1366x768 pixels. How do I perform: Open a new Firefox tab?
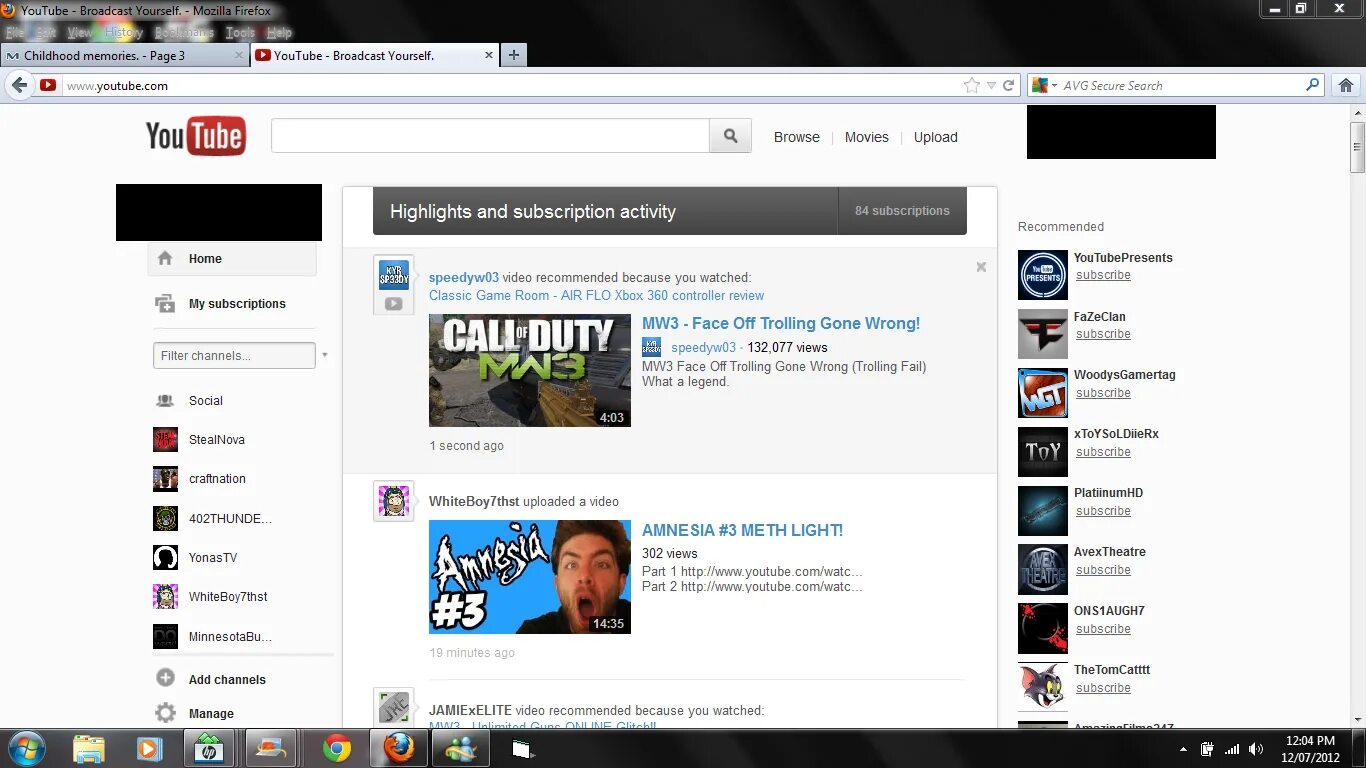(513, 56)
